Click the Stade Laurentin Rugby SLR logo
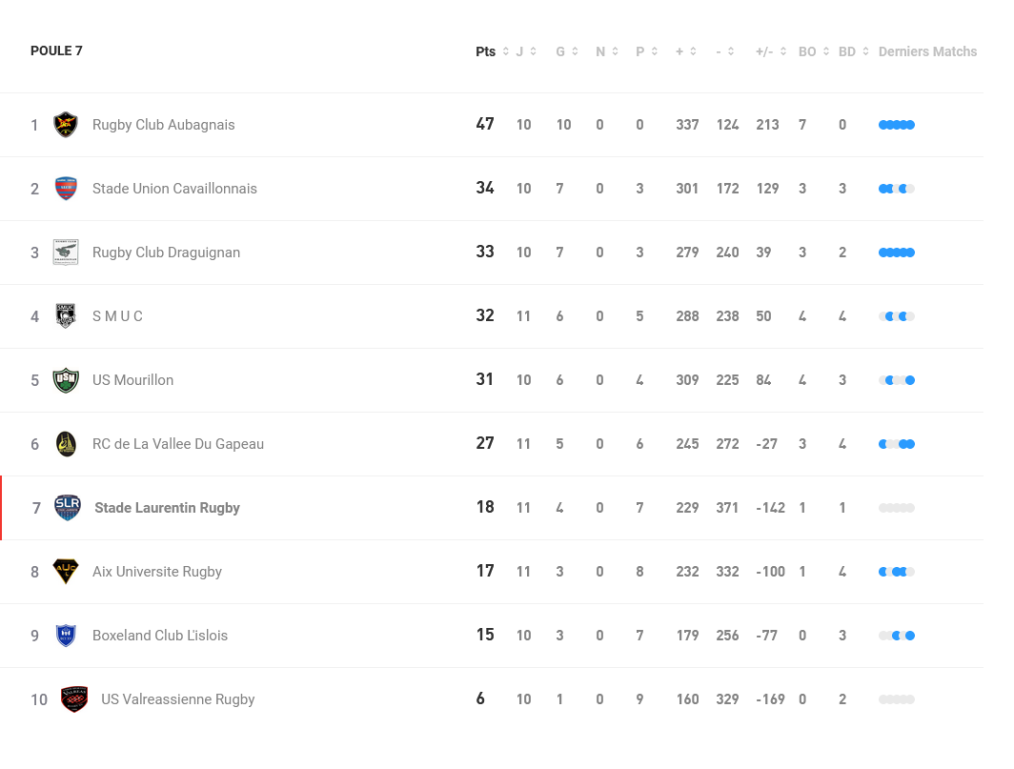Viewport: 1014px width, 769px height. 67,508
